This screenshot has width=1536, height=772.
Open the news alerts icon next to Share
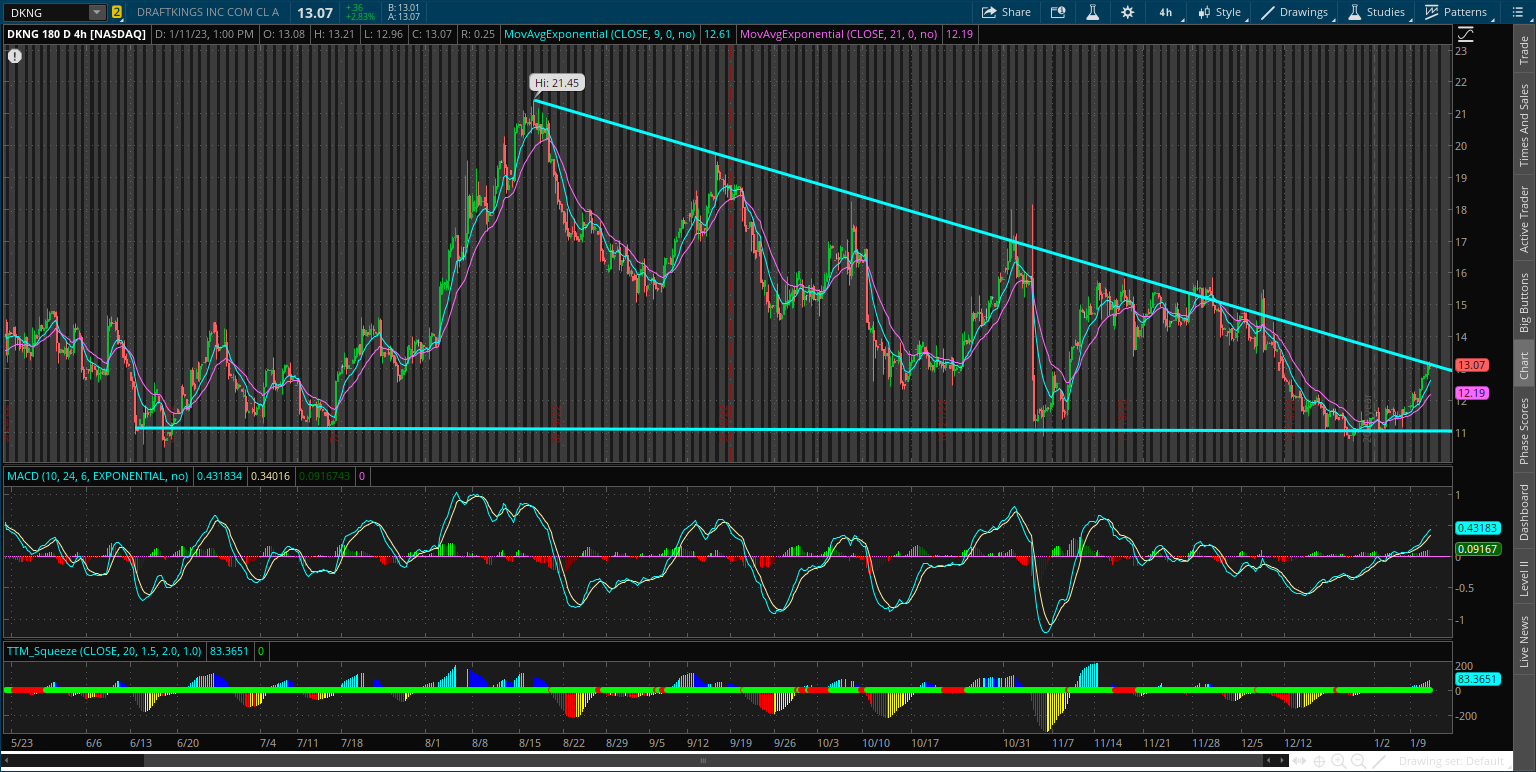pos(1058,12)
